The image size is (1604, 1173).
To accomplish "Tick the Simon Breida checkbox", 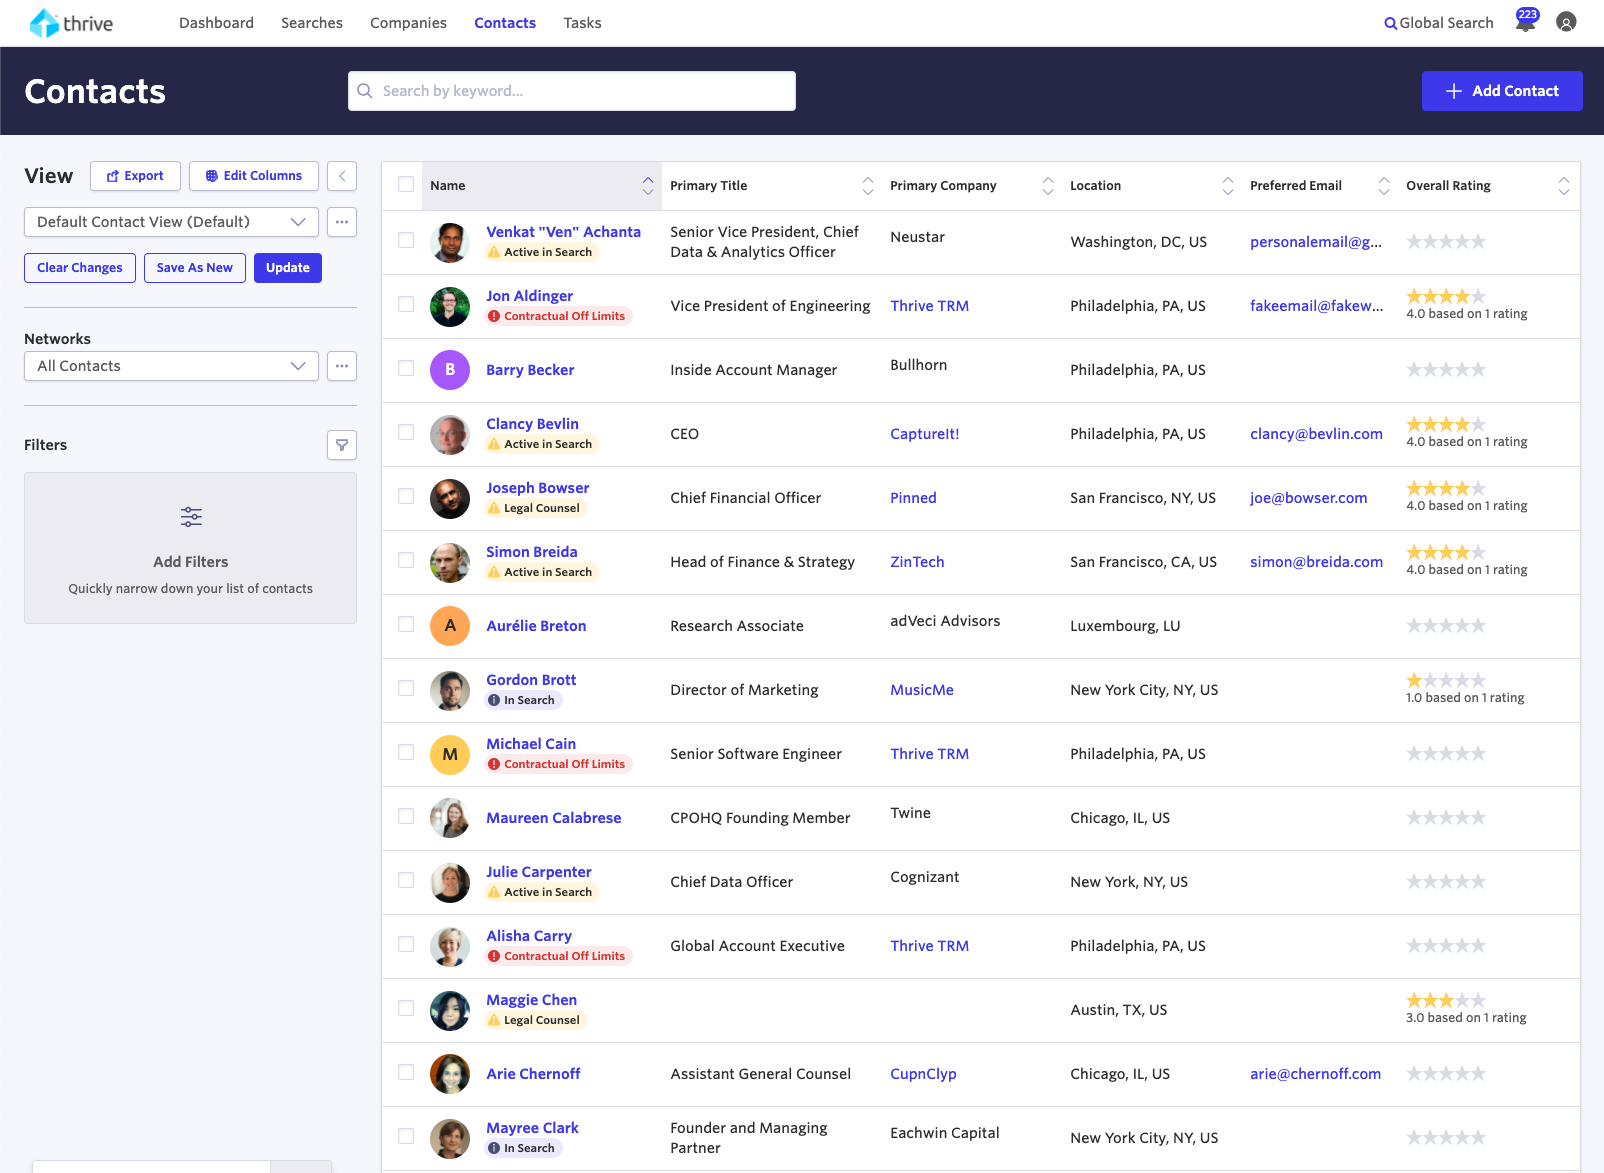I will point(406,560).
